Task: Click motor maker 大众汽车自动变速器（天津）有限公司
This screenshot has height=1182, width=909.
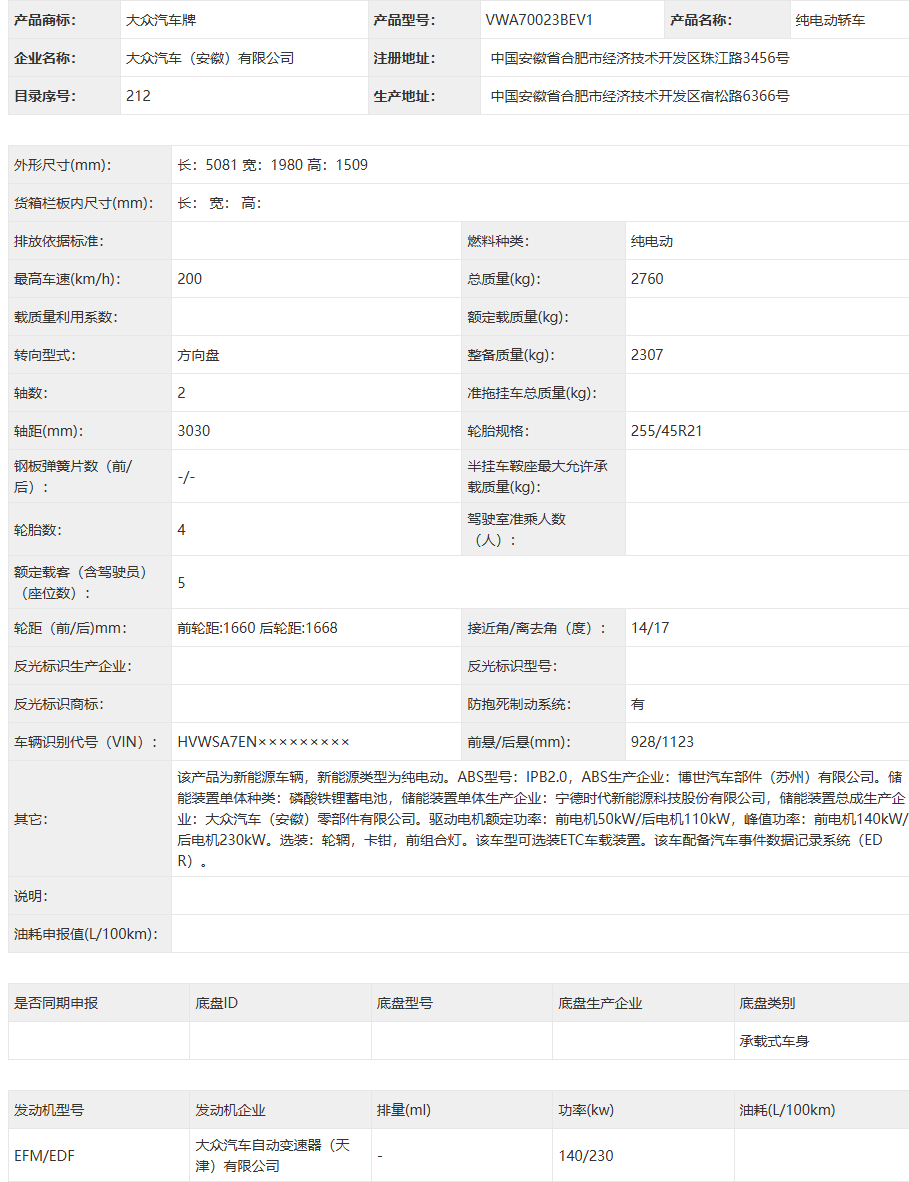Action: click(273, 1156)
